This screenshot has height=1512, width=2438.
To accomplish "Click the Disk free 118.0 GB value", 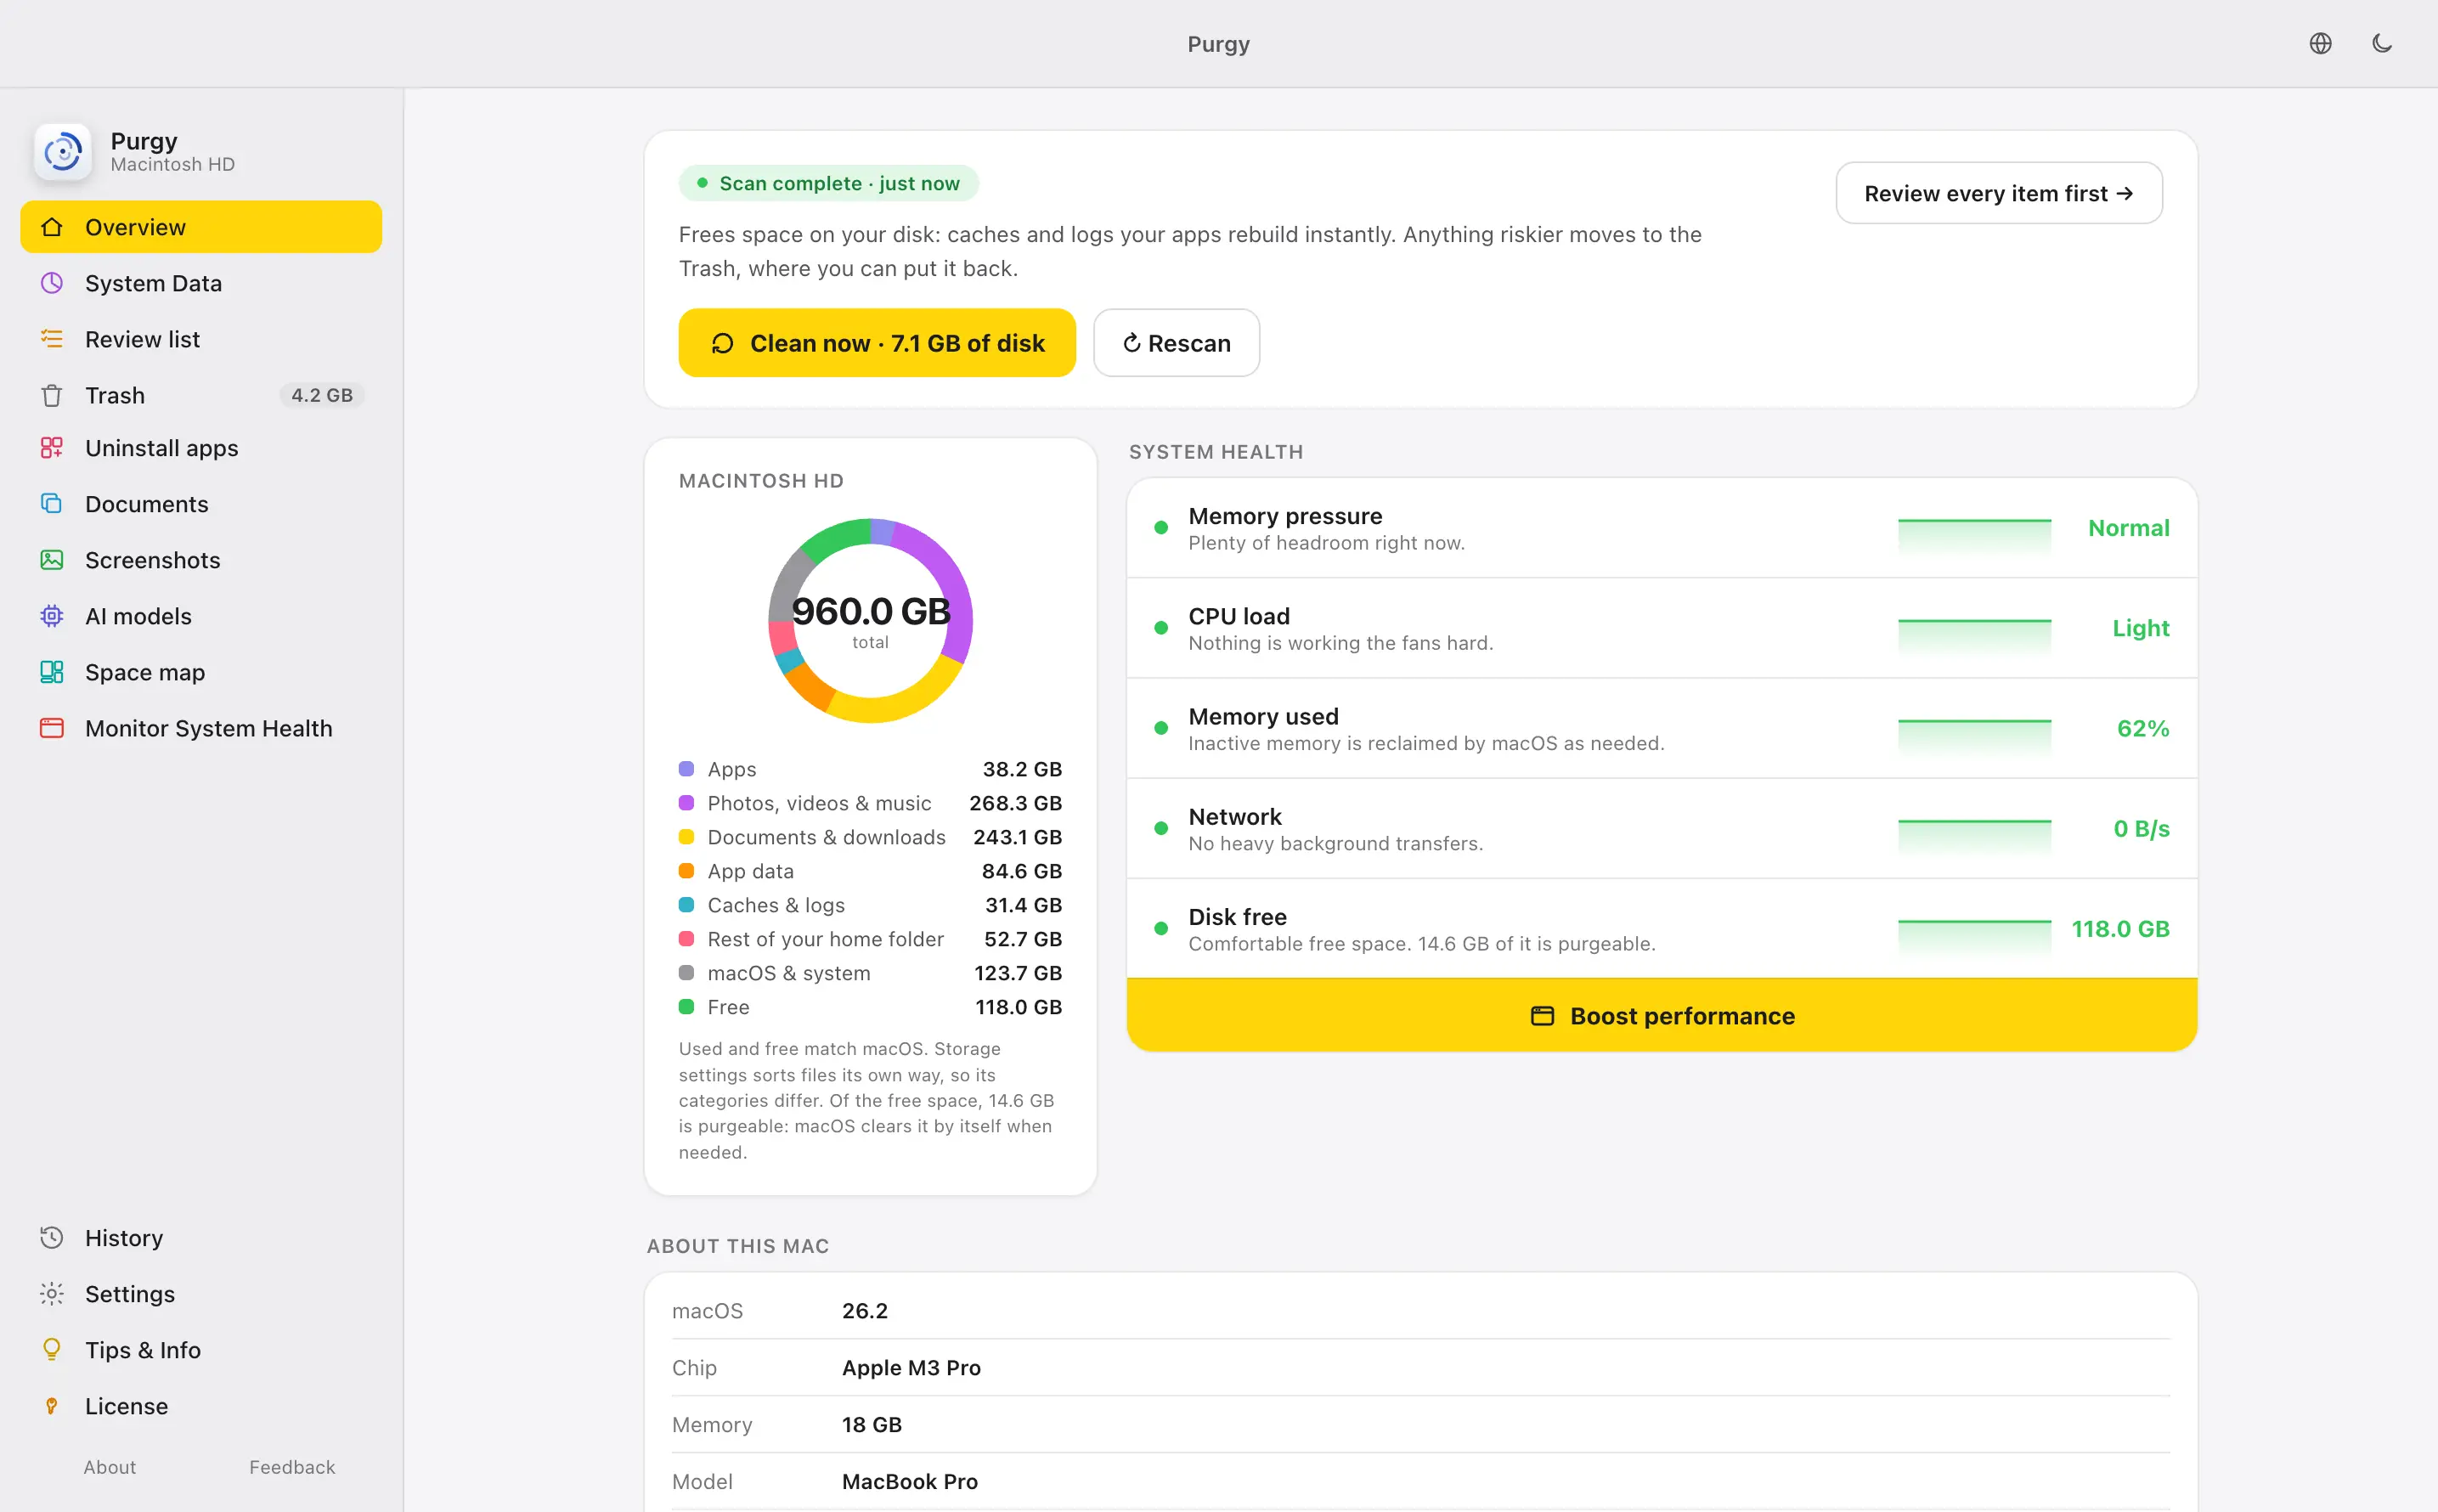I will tap(2120, 928).
